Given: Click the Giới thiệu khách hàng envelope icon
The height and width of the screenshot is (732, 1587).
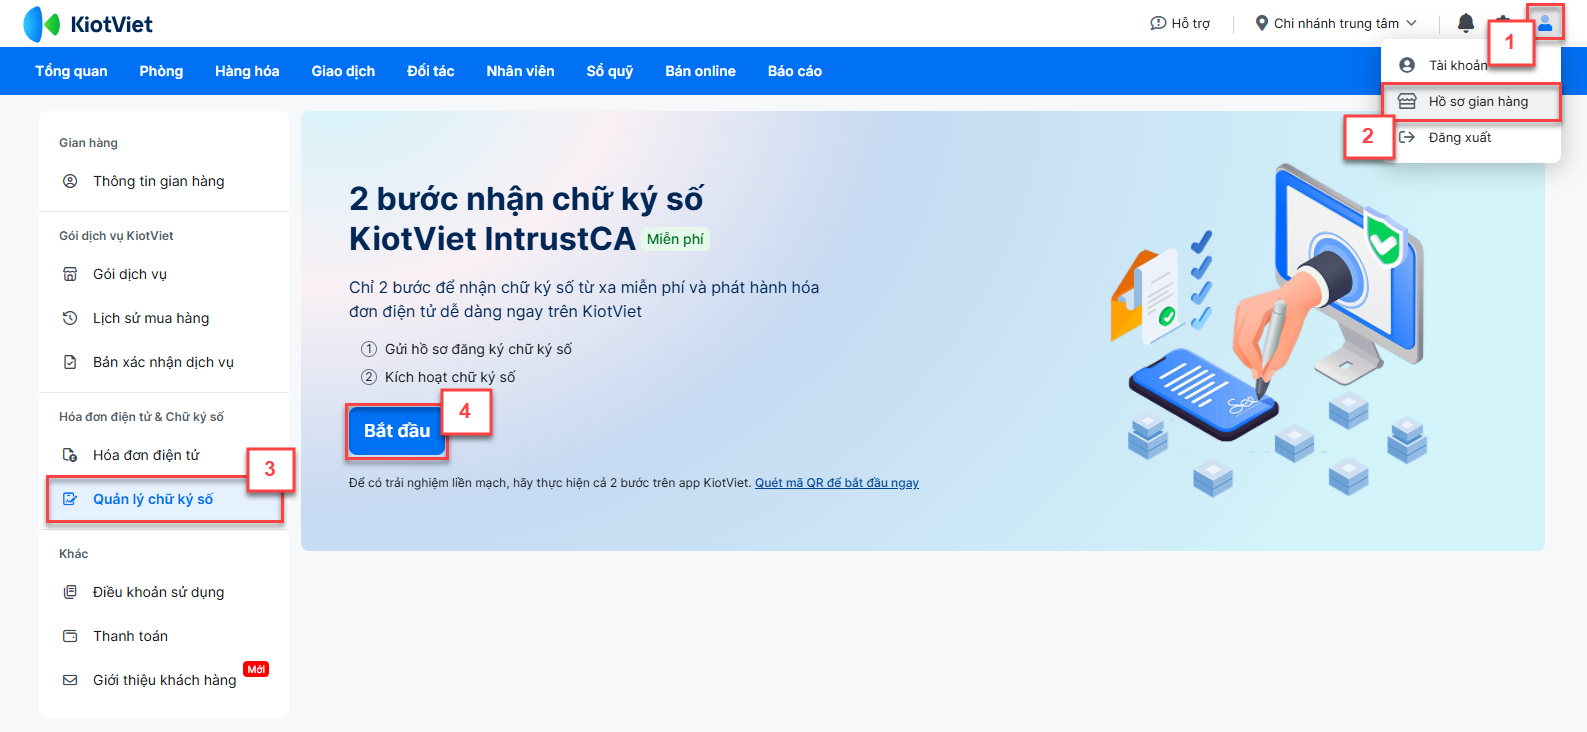Looking at the screenshot, I should 70,680.
